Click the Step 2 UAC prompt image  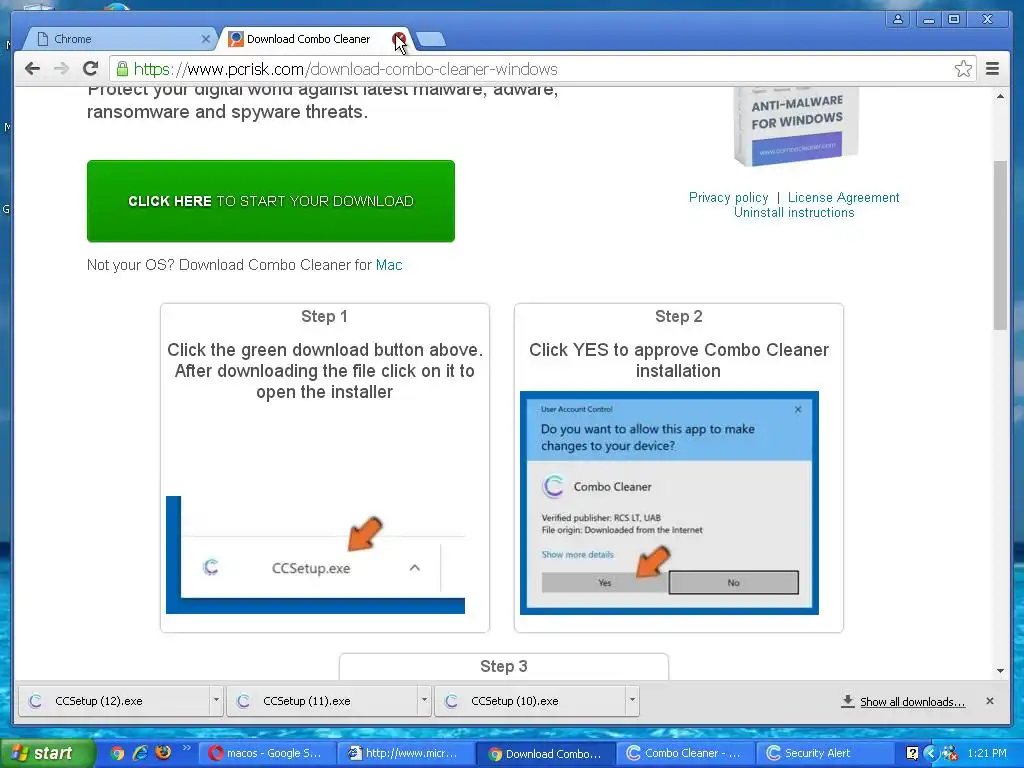(669, 503)
